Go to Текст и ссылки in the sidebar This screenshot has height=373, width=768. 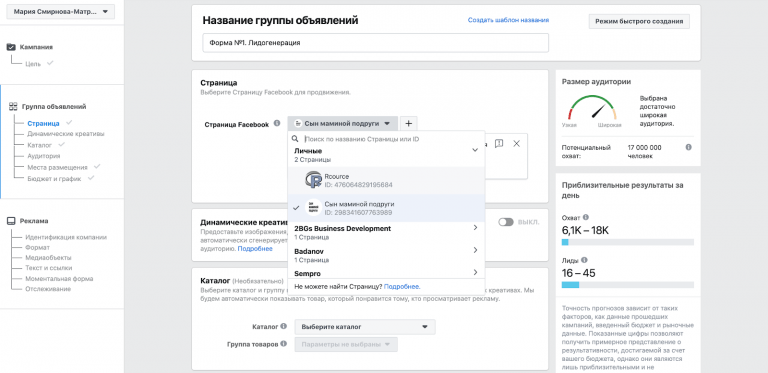click(x=48, y=268)
